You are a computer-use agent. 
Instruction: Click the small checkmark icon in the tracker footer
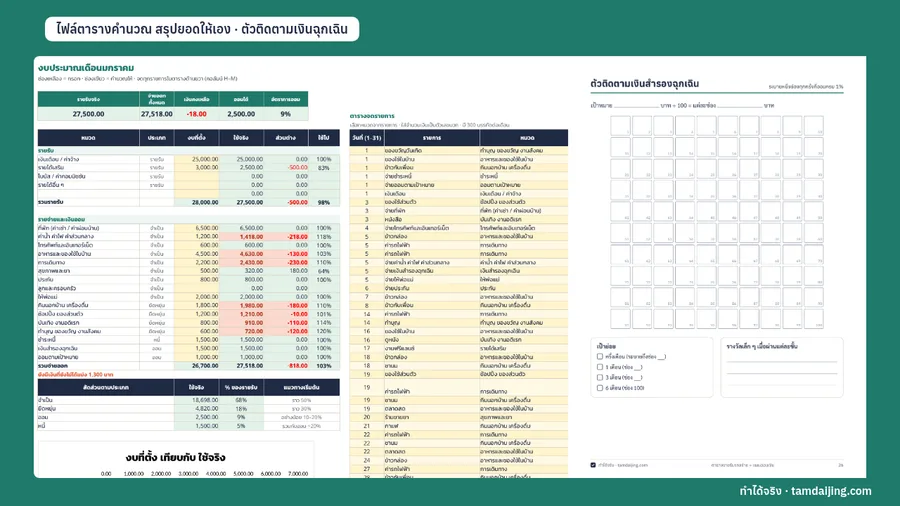[x=593, y=465]
